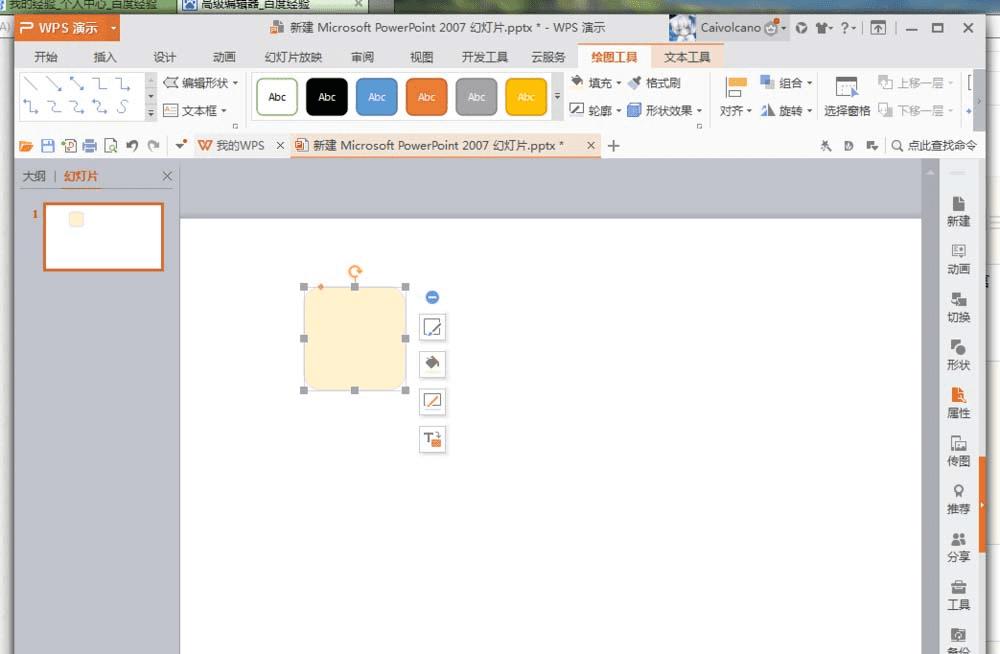
Task: Open the 动画 sidebar panel
Action: (x=958, y=260)
